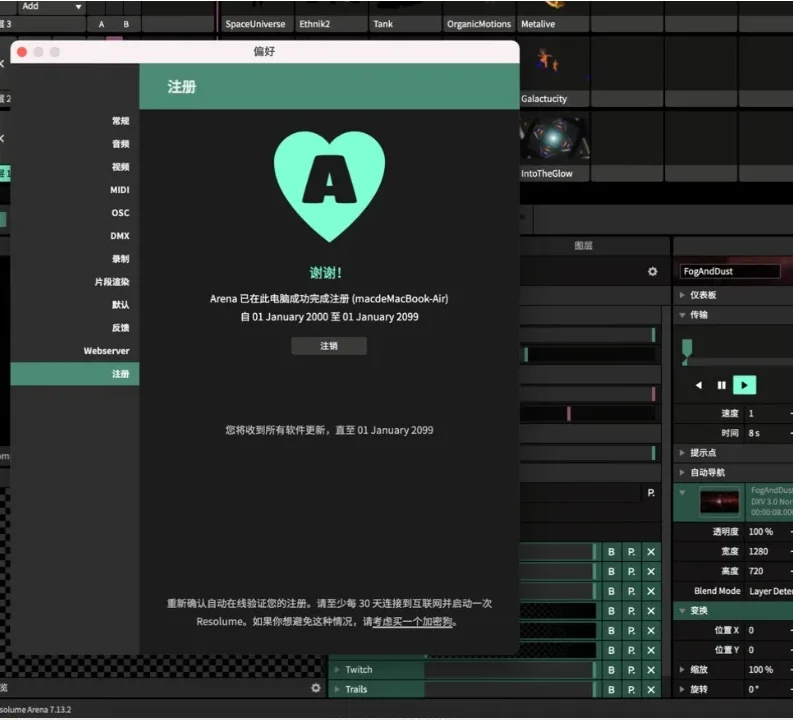Select MIDI in the preferences sidebar

(x=120, y=190)
